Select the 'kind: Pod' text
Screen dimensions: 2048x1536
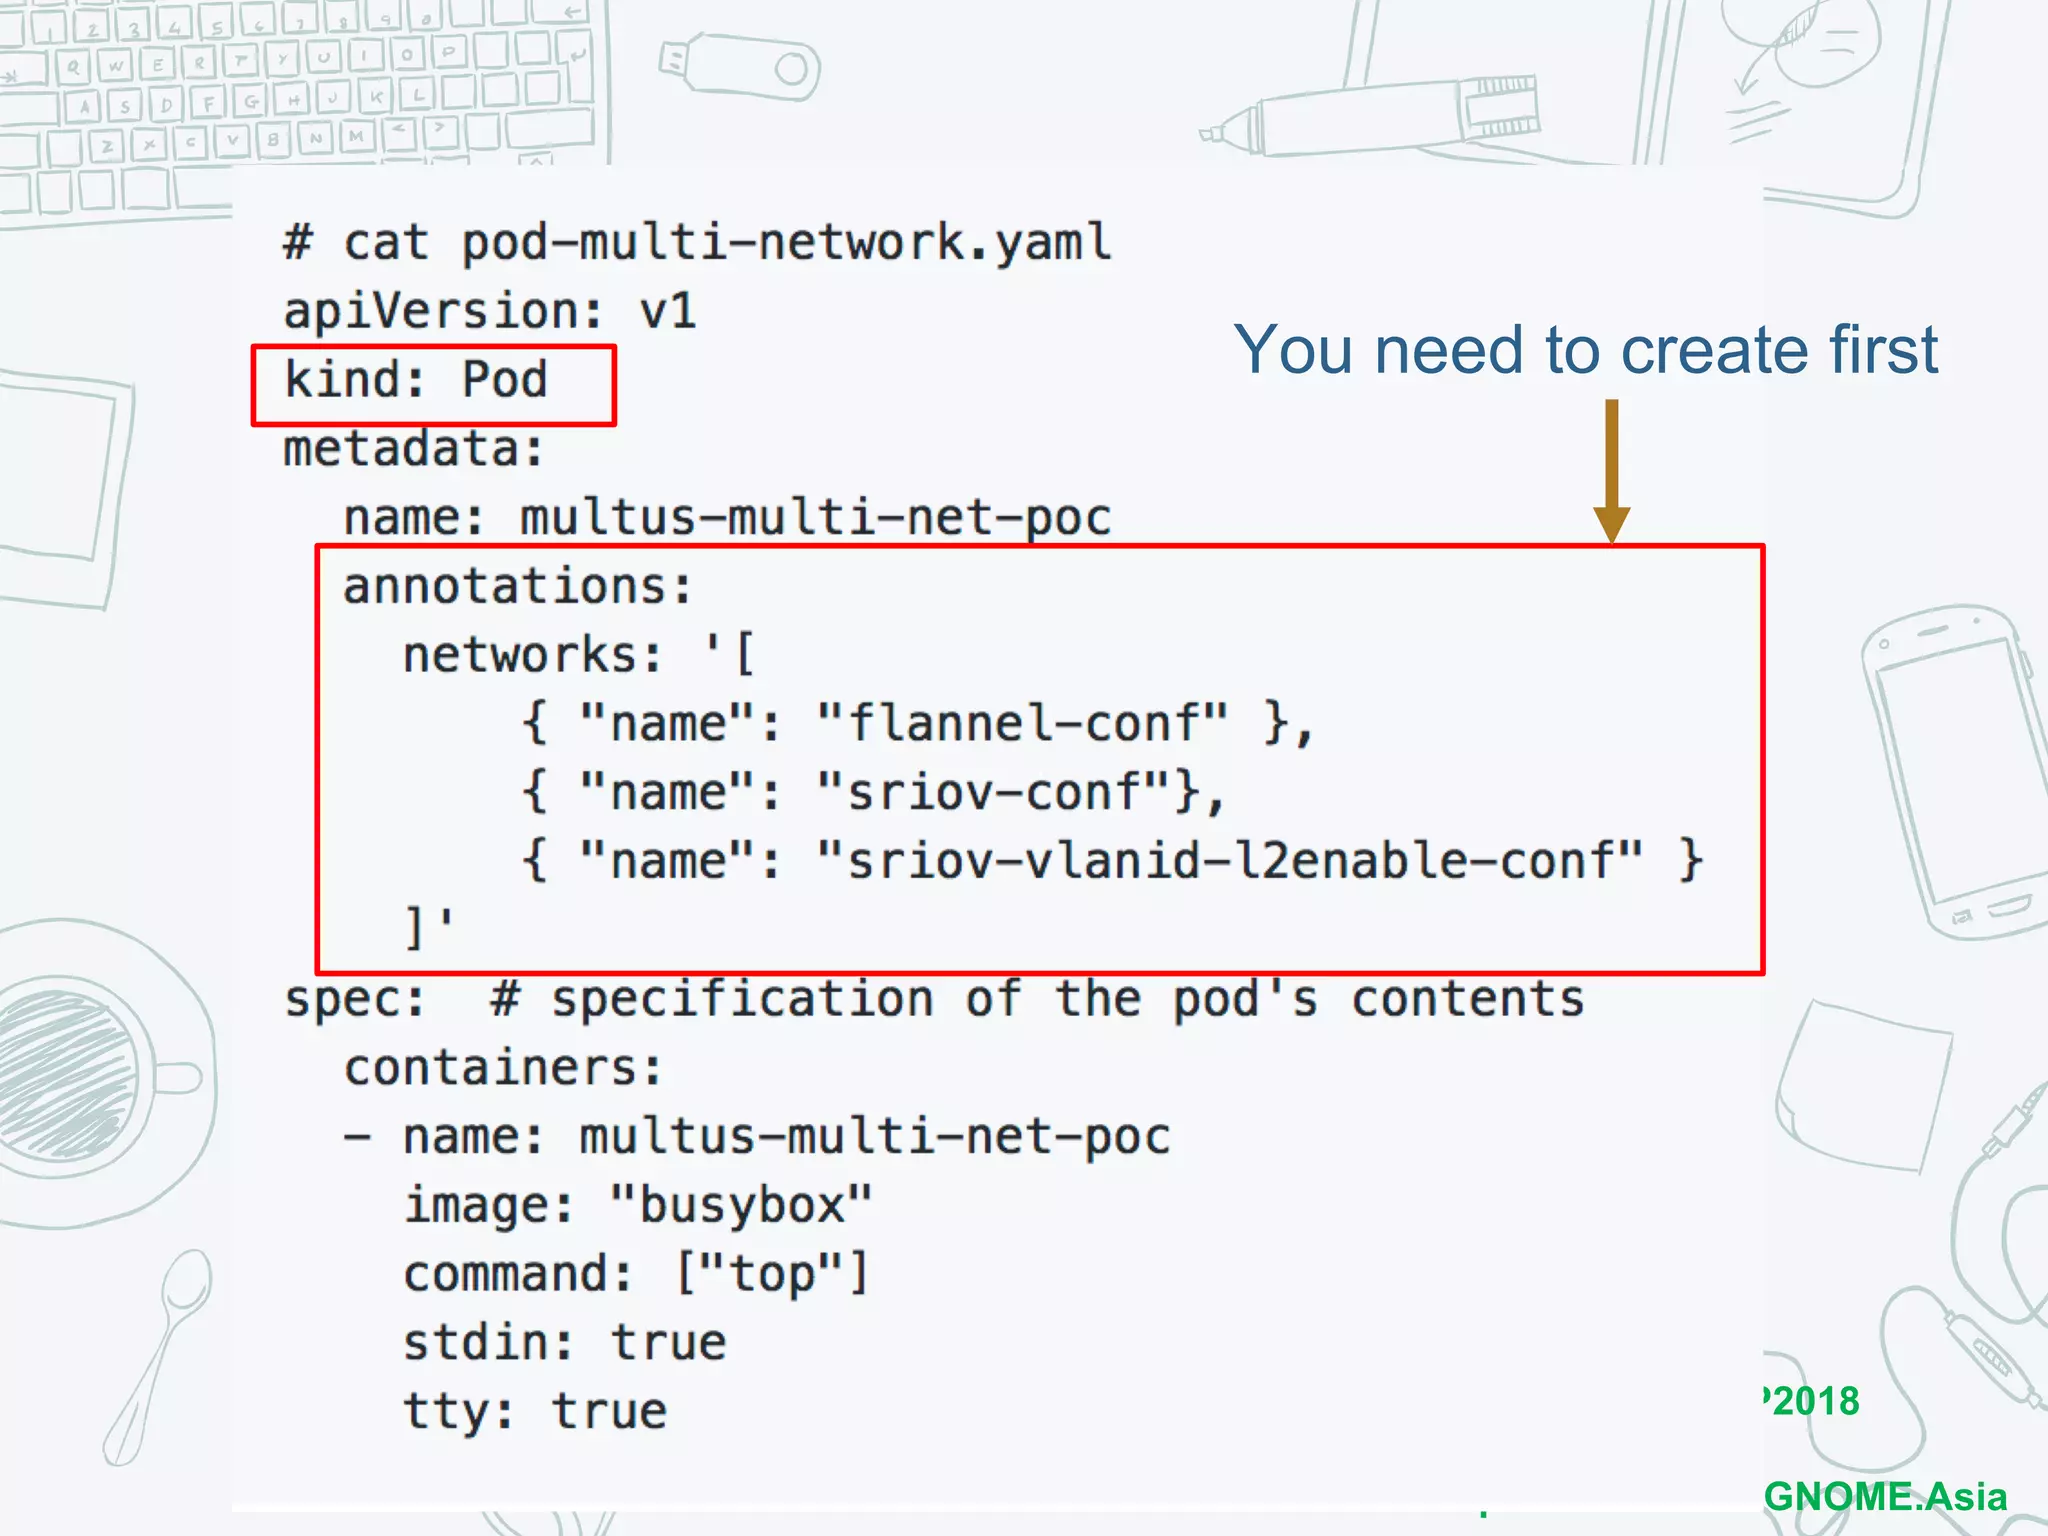click(x=416, y=380)
